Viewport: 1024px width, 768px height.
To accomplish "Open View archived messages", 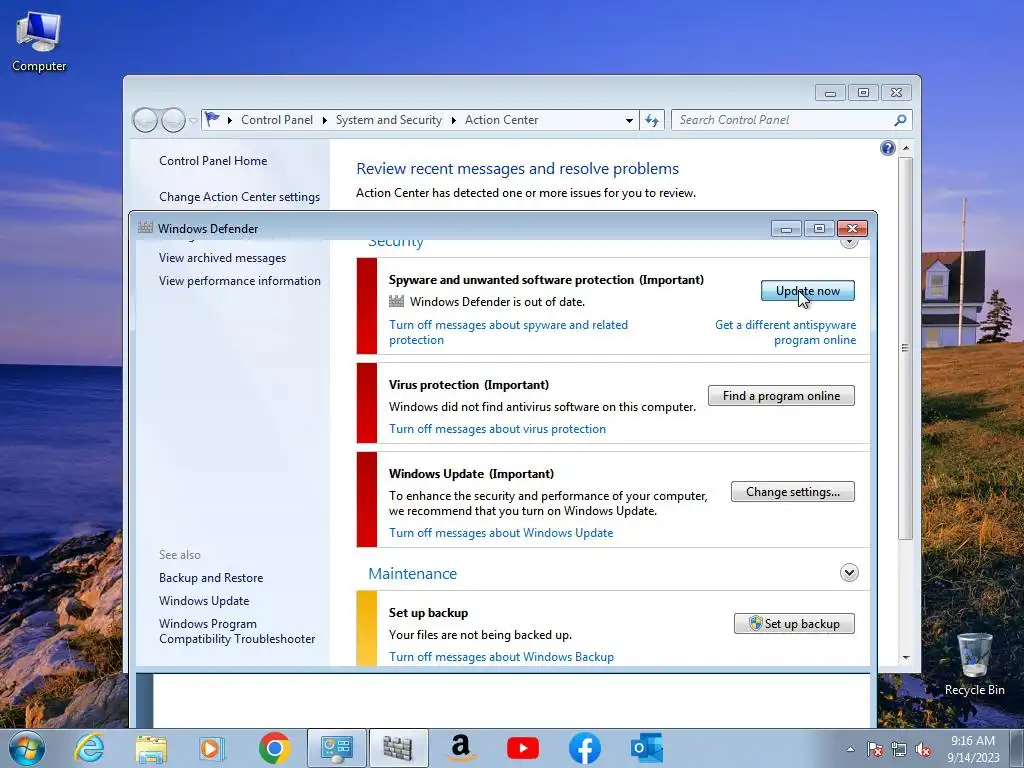I will 223,258.
